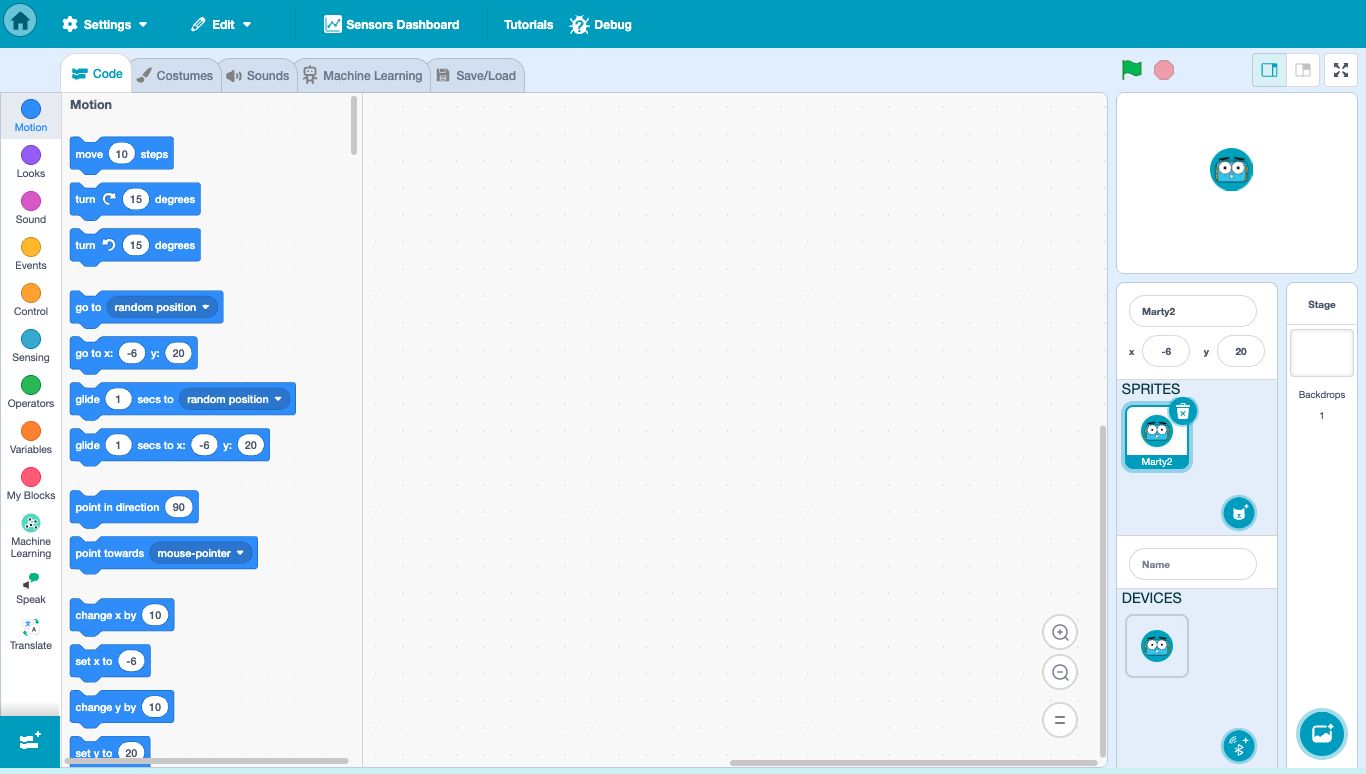Select the Marty2 sprite thumbnail
This screenshot has width=1366, height=774.
1157,437
